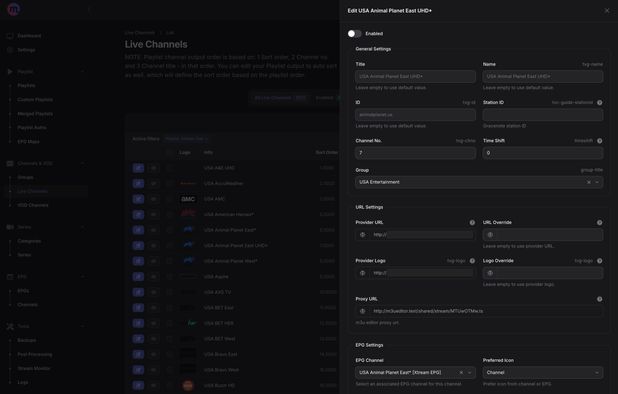Viewport: 618px width, 394px height.
Task: Edit the Title input field
Action: pos(415,76)
